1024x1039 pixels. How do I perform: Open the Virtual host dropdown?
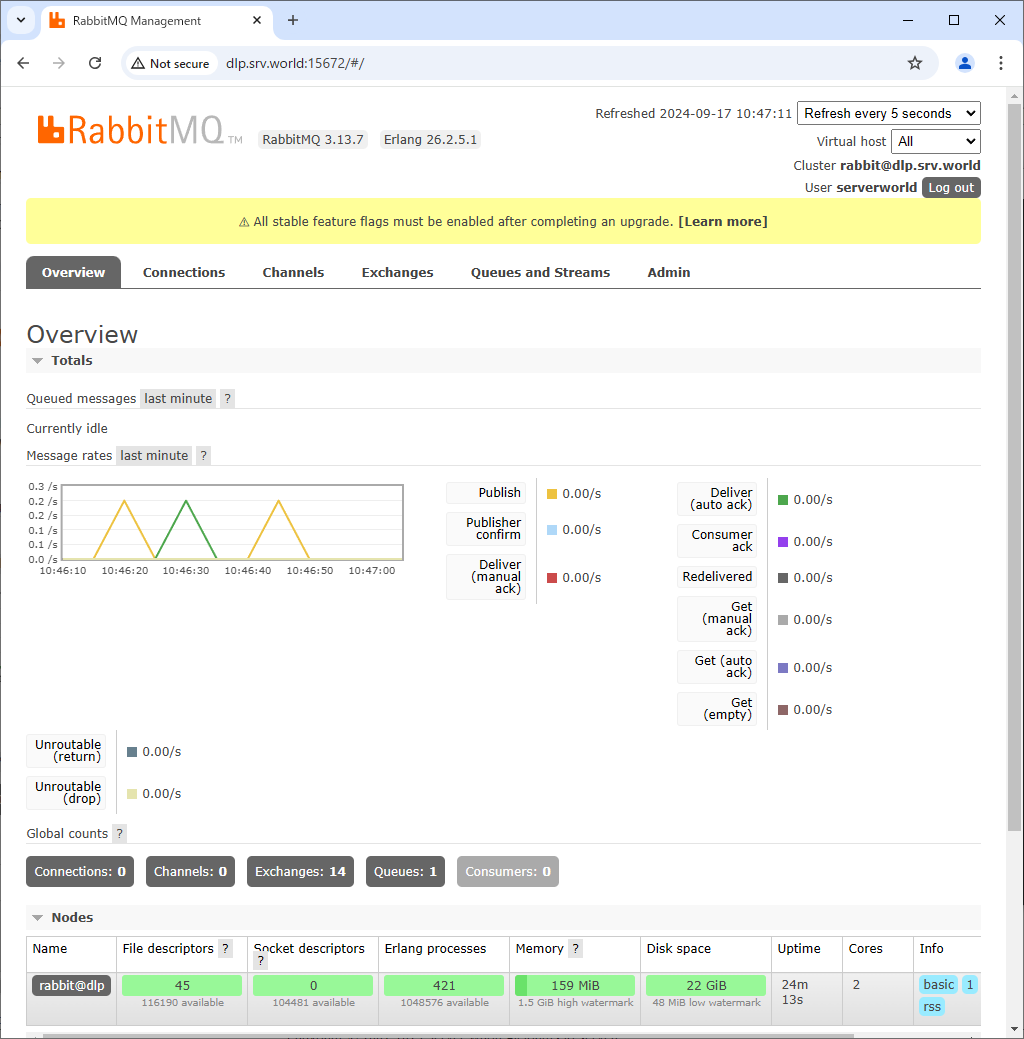[x=935, y=141]
